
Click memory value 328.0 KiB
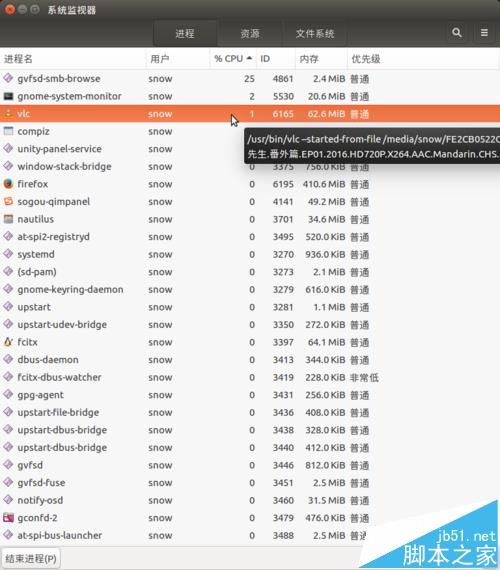[x=325, y=430]
